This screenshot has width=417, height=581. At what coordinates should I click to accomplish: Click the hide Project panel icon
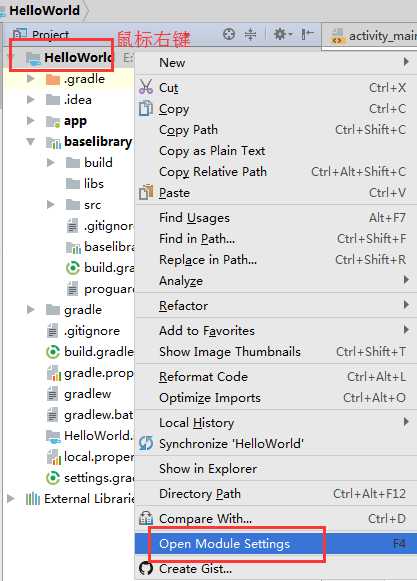pos(307,34)
